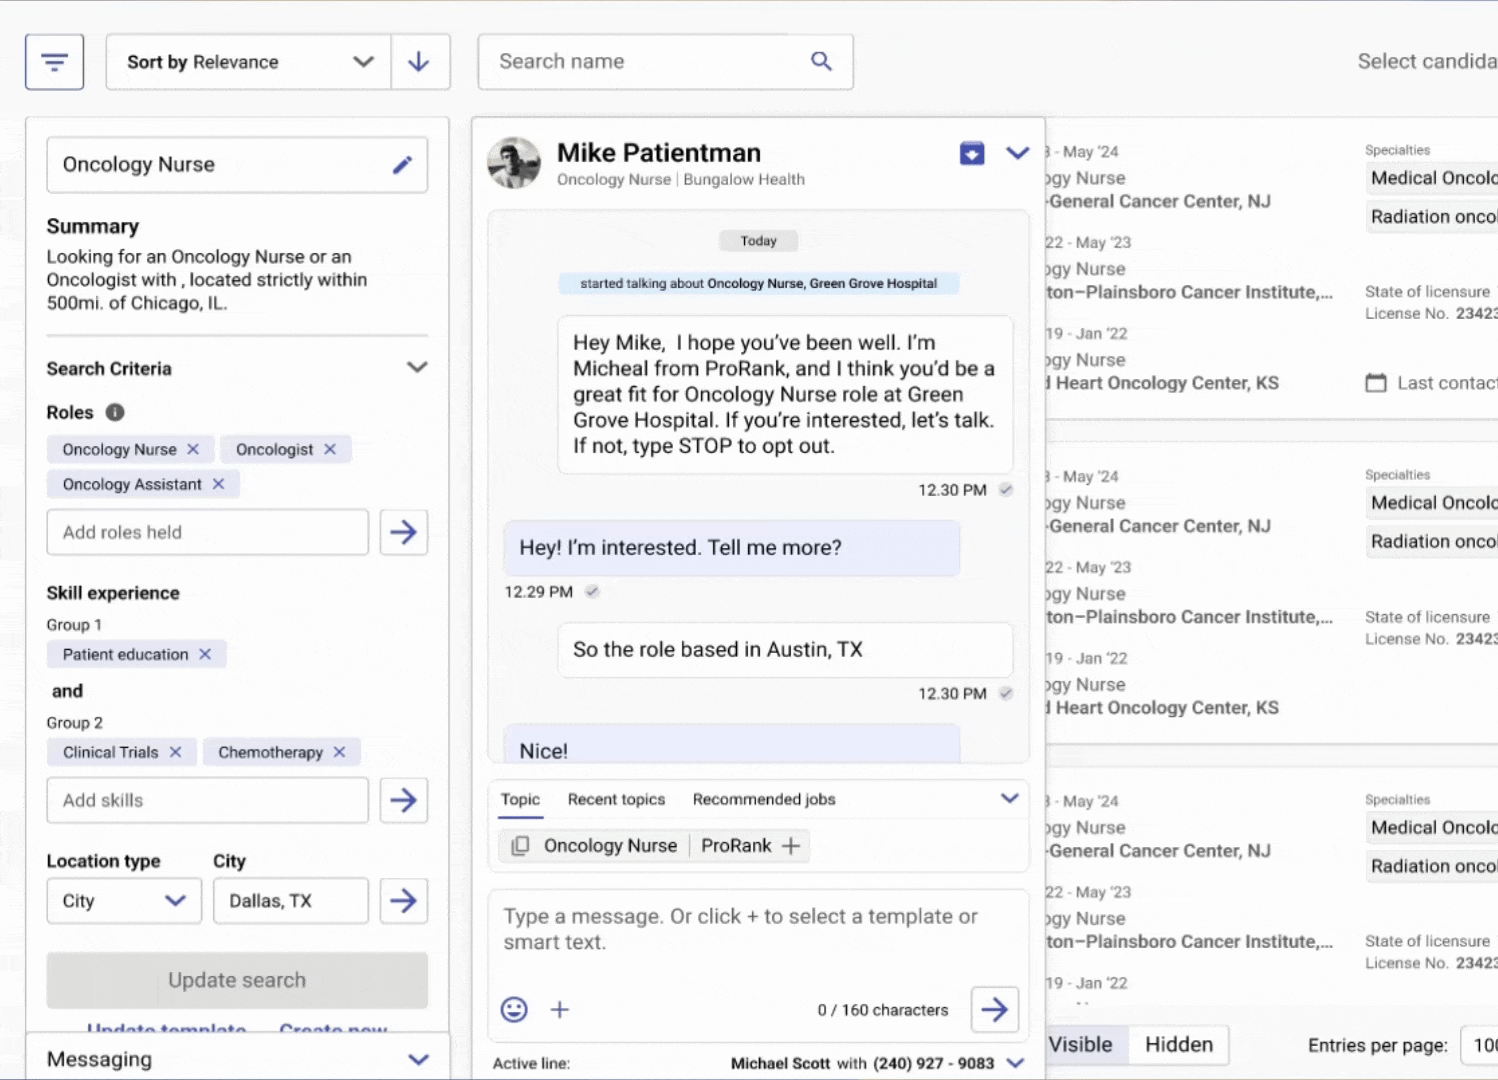Focus the Add roles held field

coord(208,532)
